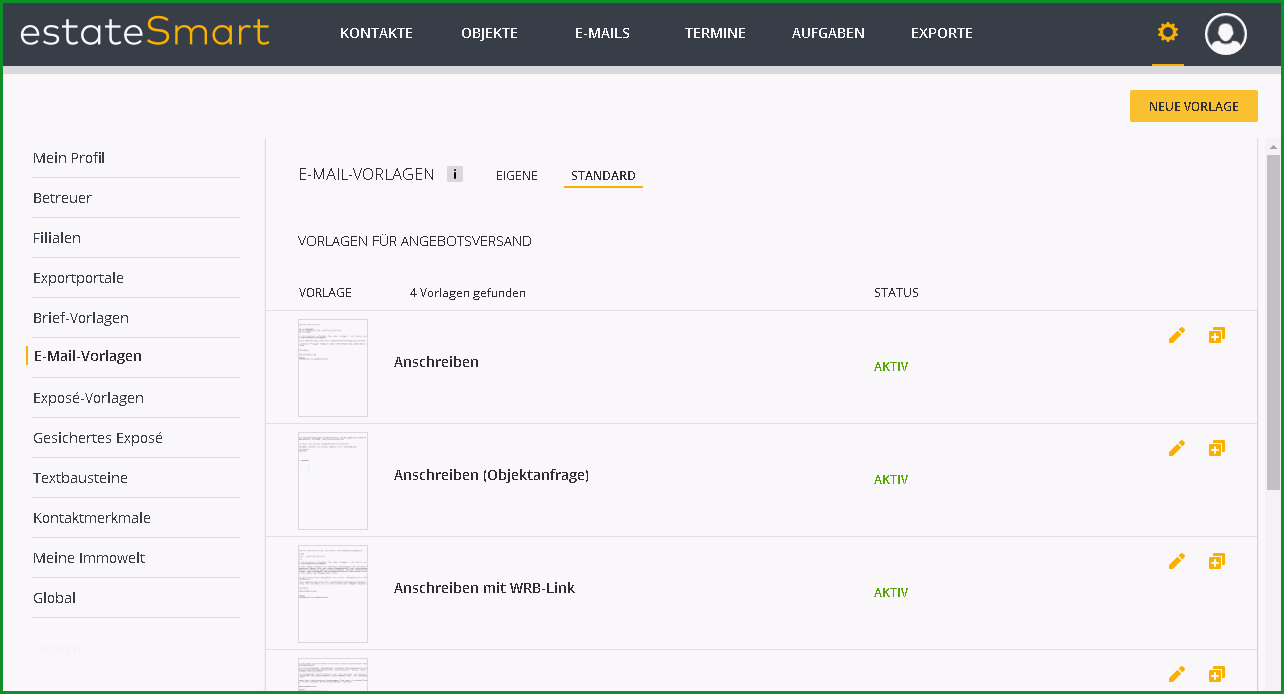This screenshot has height=694, width=1284.
Task: Duplicate the Anschreiben template via its copy icon
Action: 1216,336
